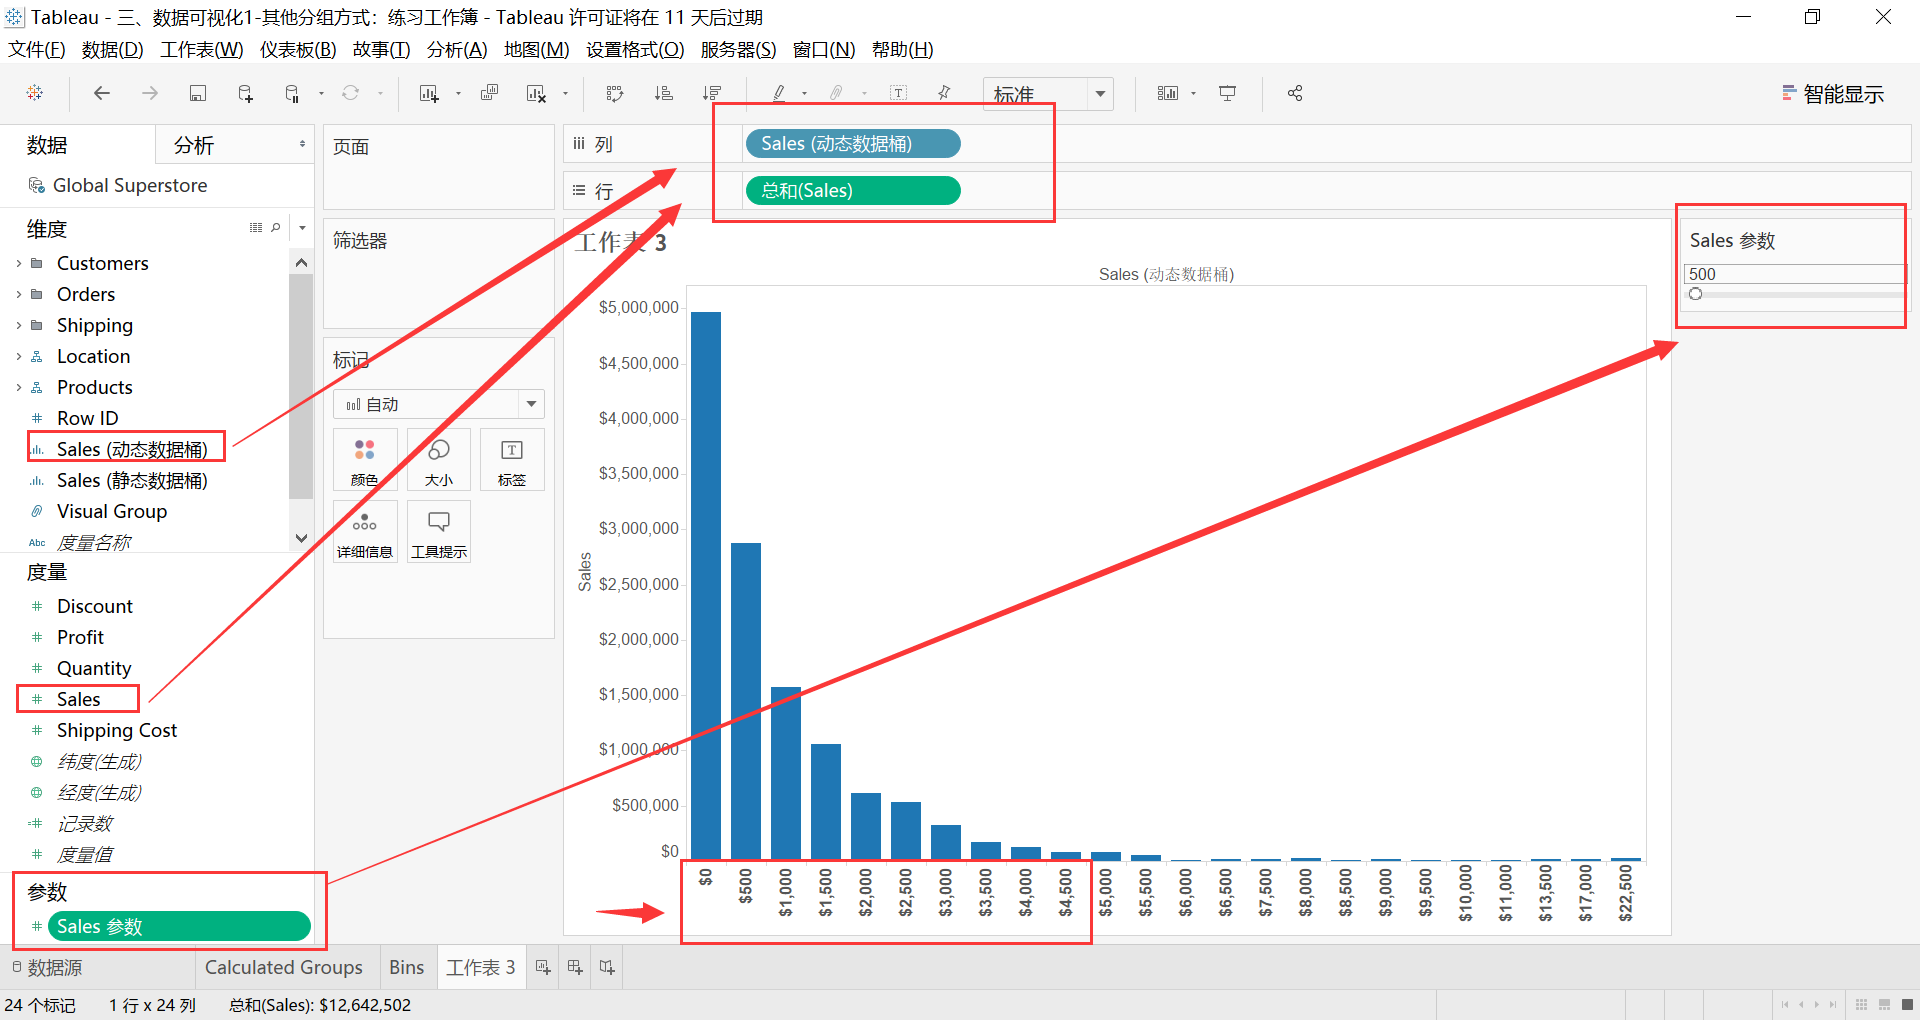Click the Tooltip card in Marks
Viewport: 1920px width, 1020px height.
(x=439, y=532)
